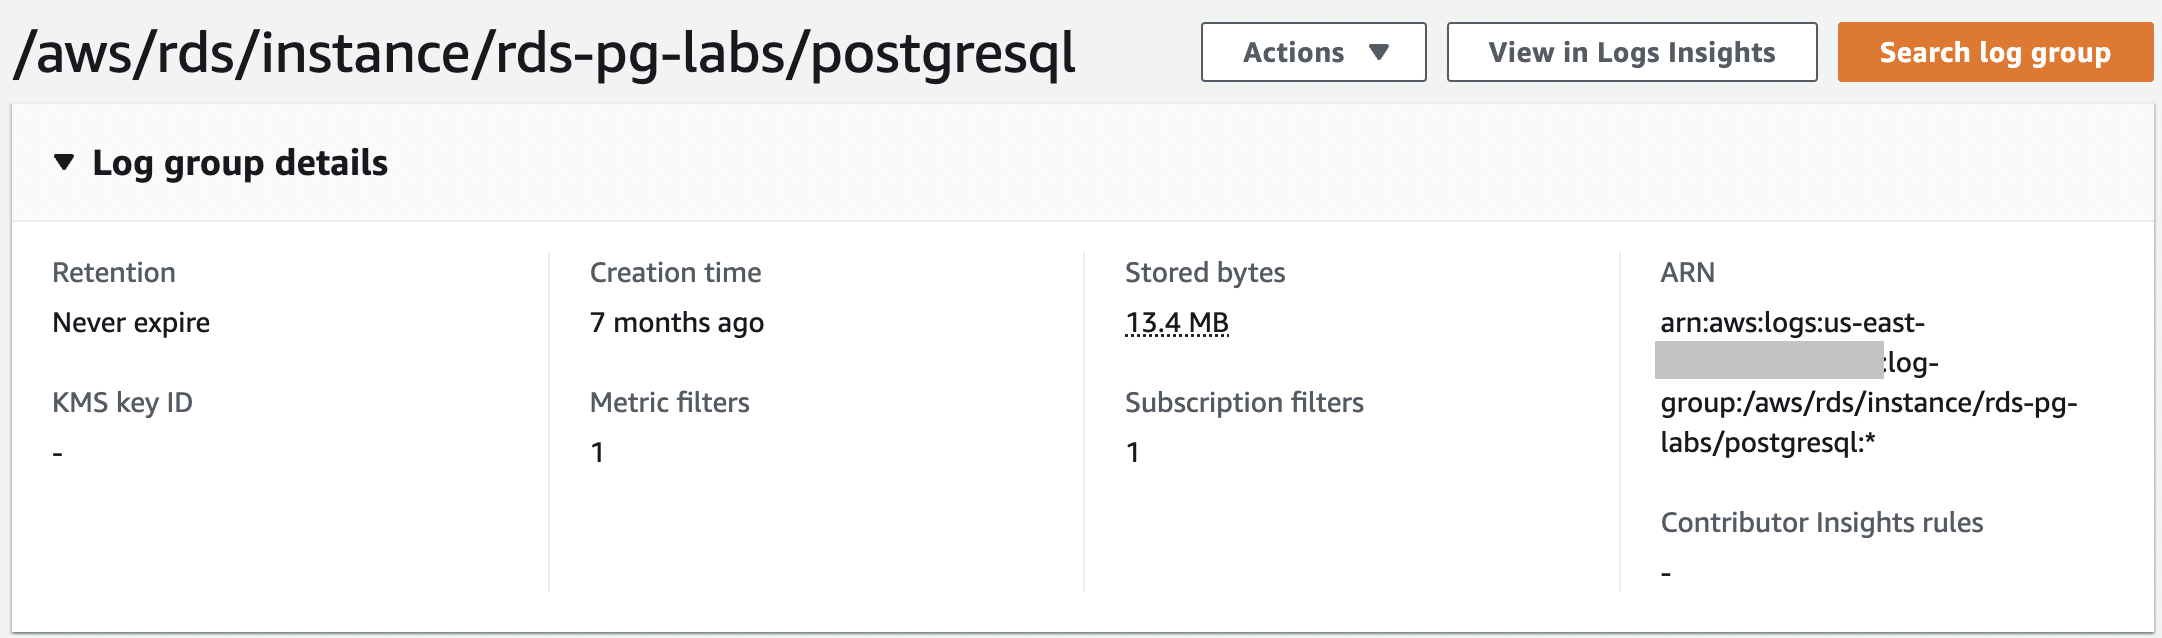Click the Stored bytes label
Image resolution: width=2162 pixels, height=638 pixels.
click(1204, 273)
